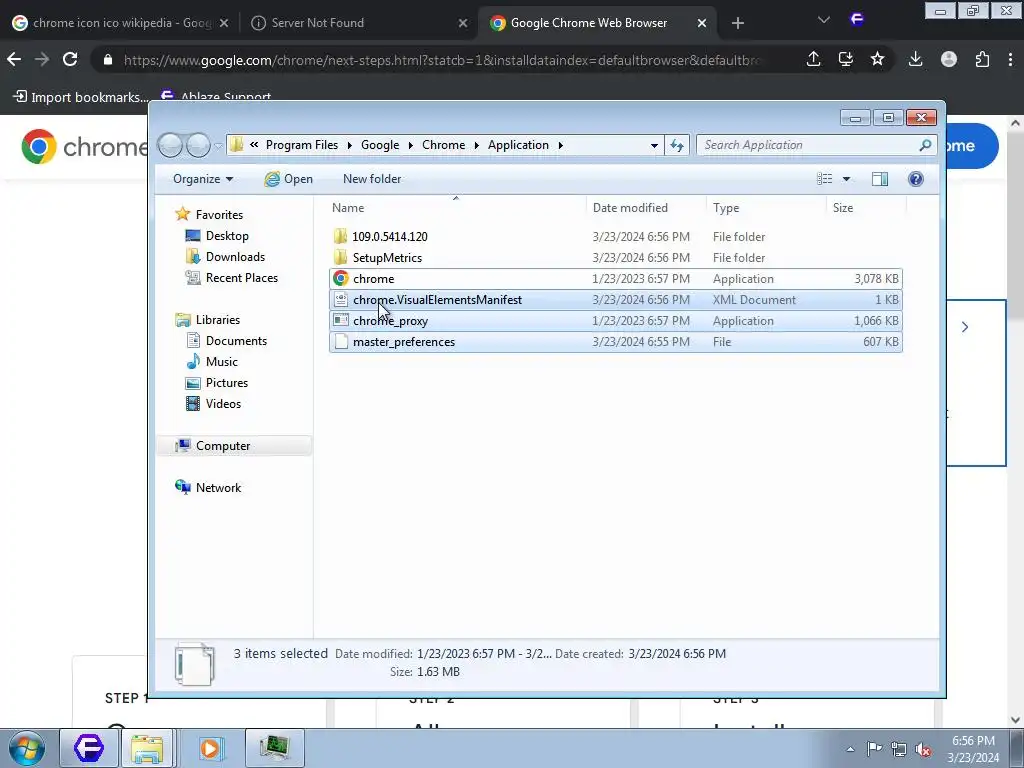1024x768 pixels.
Task: Open the address bar previous locations dropdown
Action: coord(654,145)
